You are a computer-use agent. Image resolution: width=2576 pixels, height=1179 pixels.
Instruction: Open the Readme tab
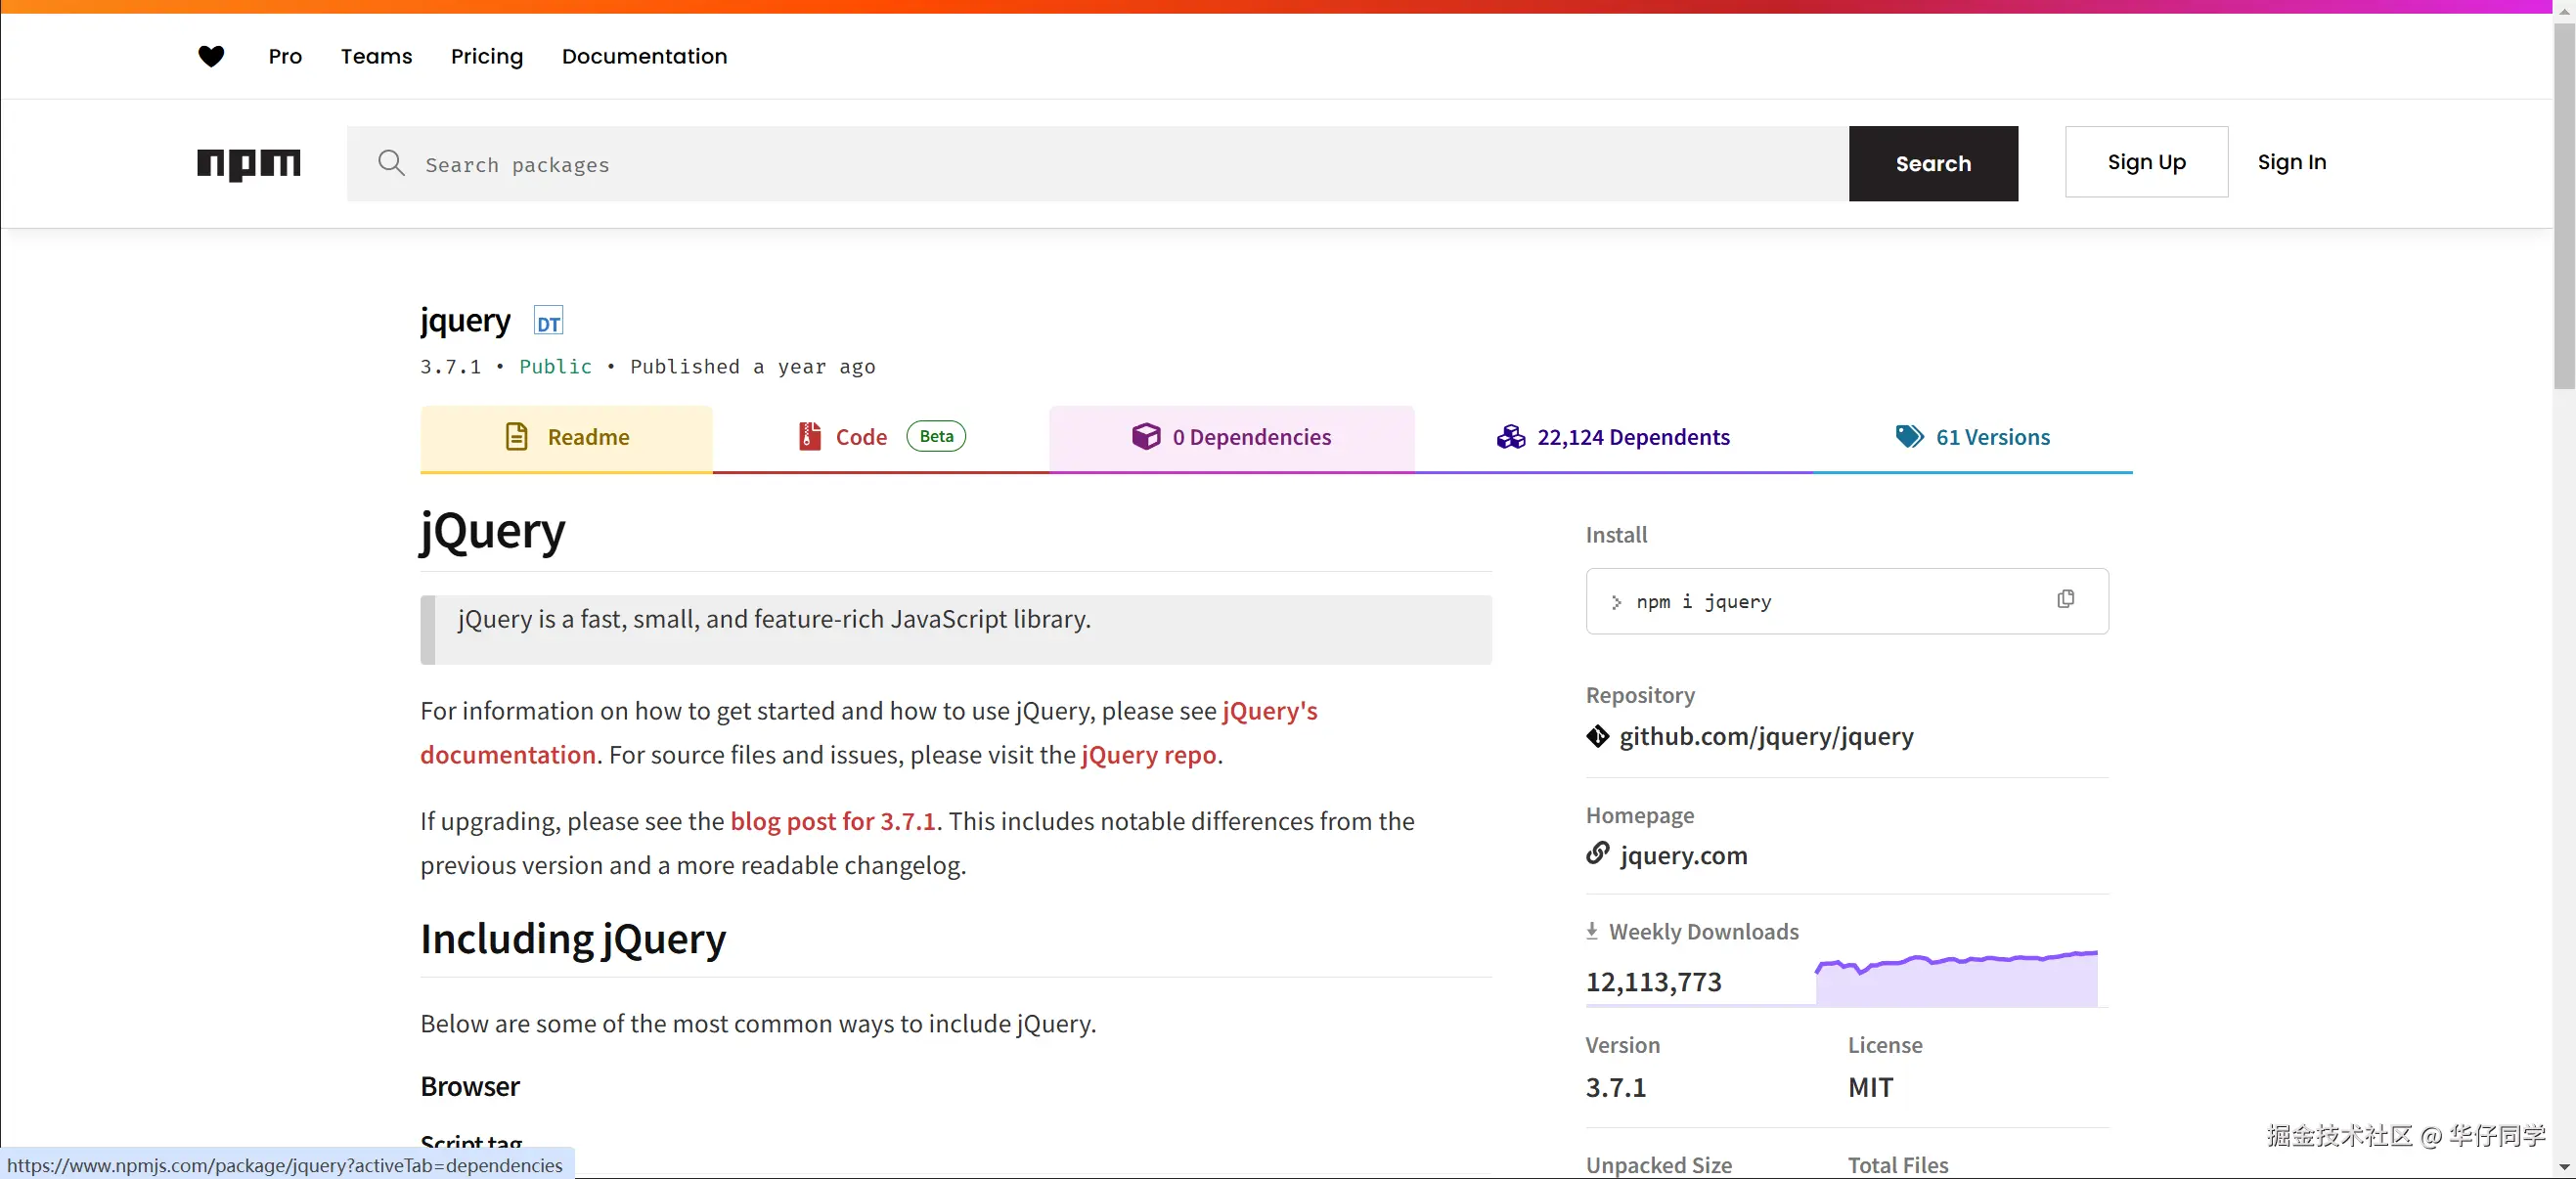pyautogui.click(x=567, y=437)
